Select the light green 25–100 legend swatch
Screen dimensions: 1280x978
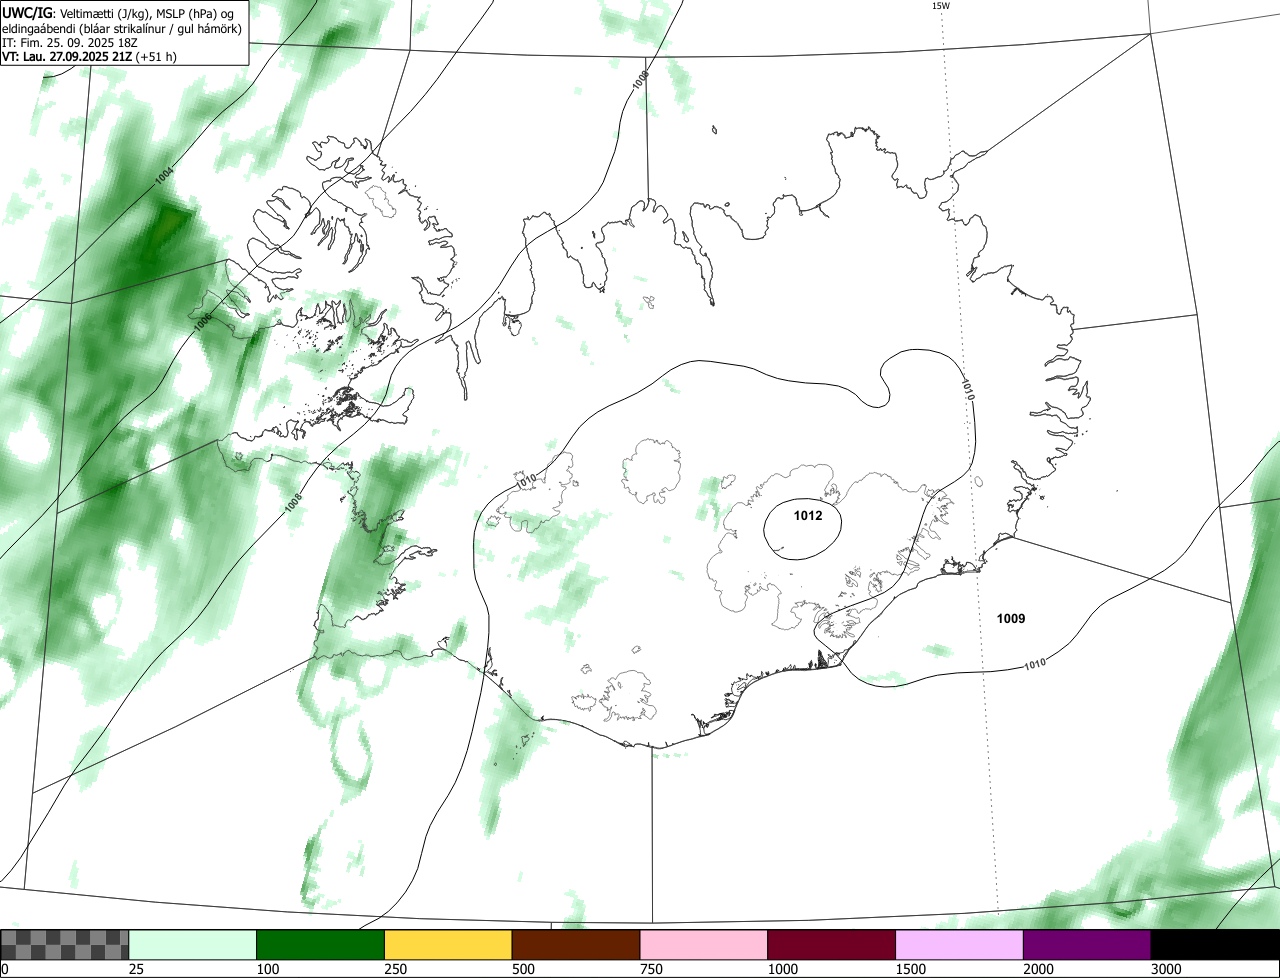coord(193,945)
